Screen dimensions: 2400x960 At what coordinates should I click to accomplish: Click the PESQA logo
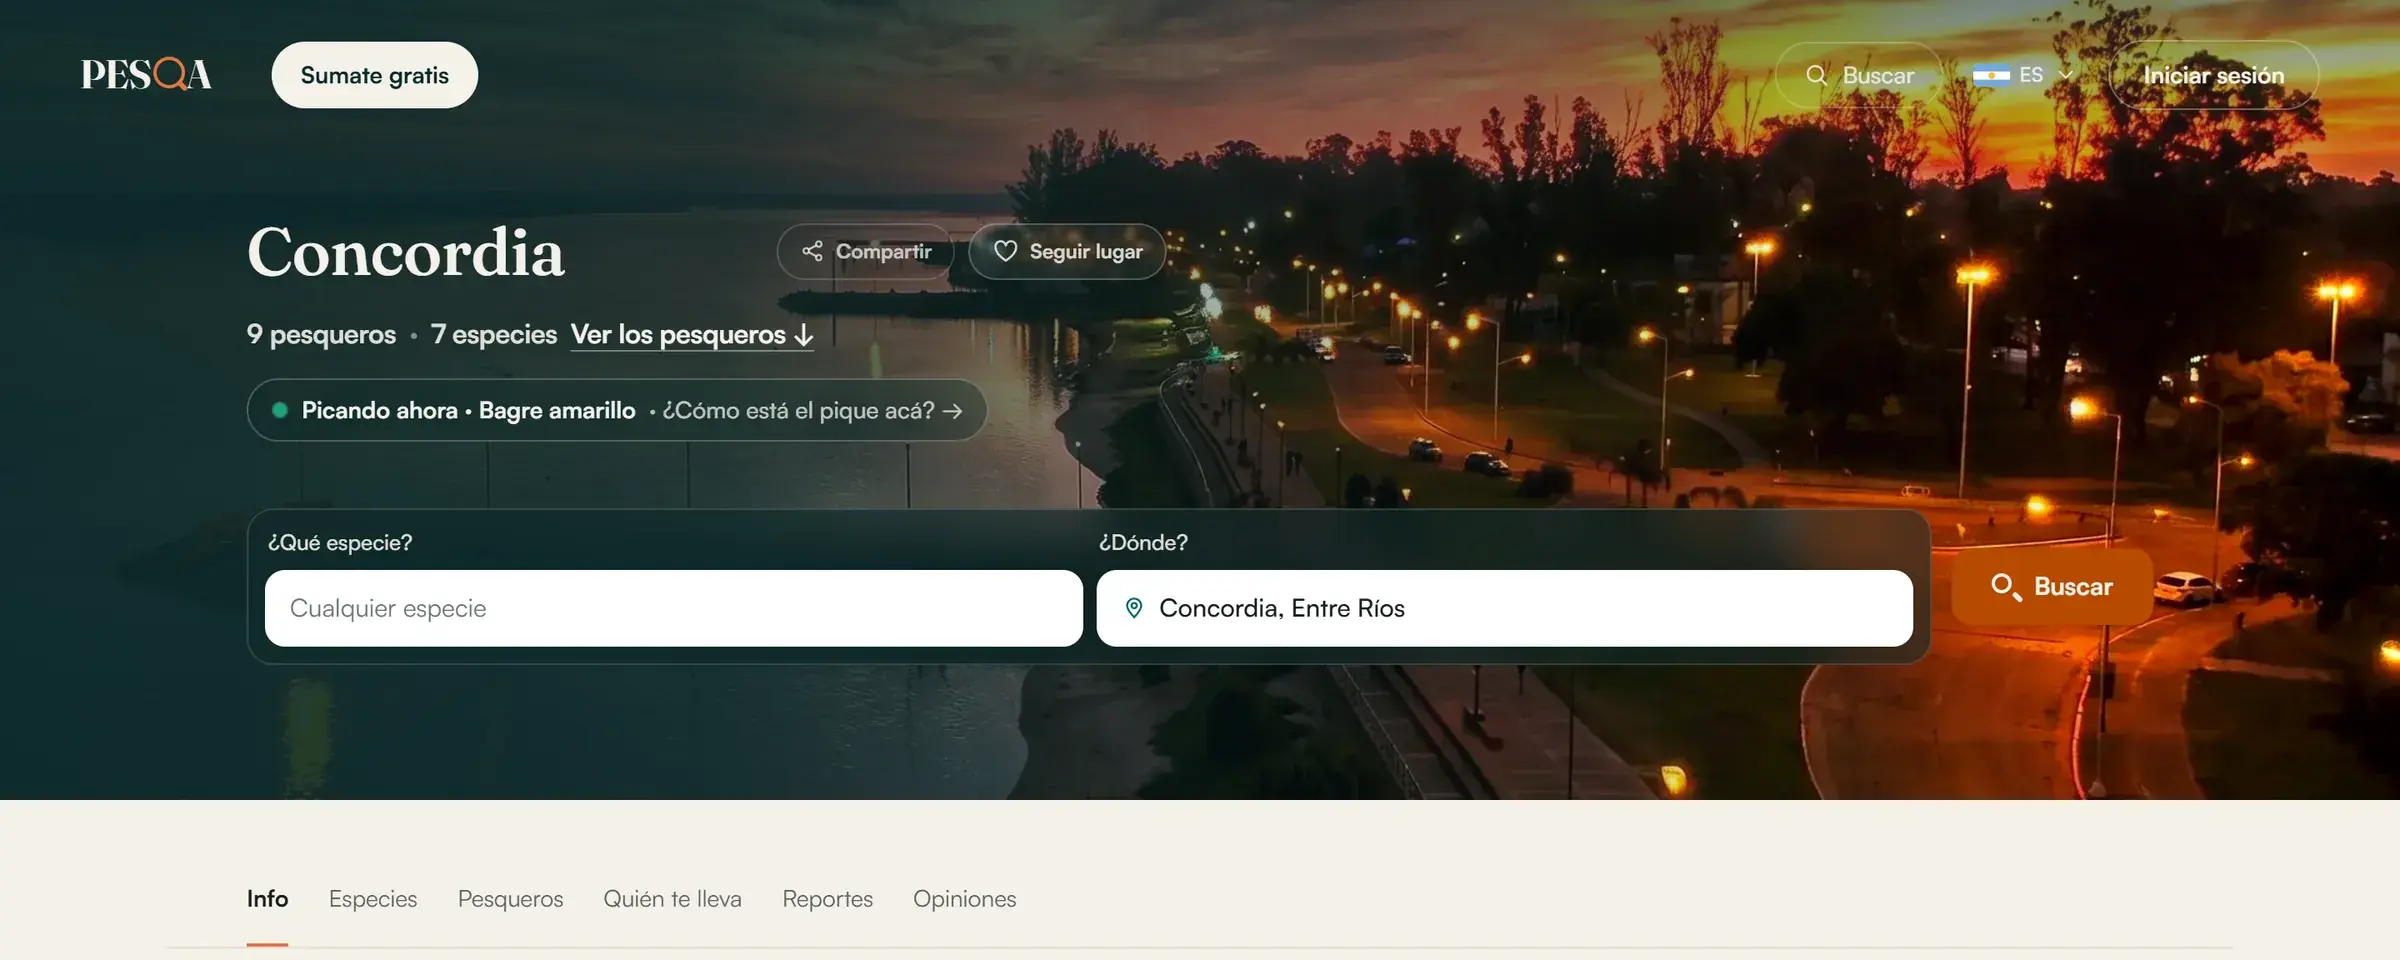(x=146, y=75)
